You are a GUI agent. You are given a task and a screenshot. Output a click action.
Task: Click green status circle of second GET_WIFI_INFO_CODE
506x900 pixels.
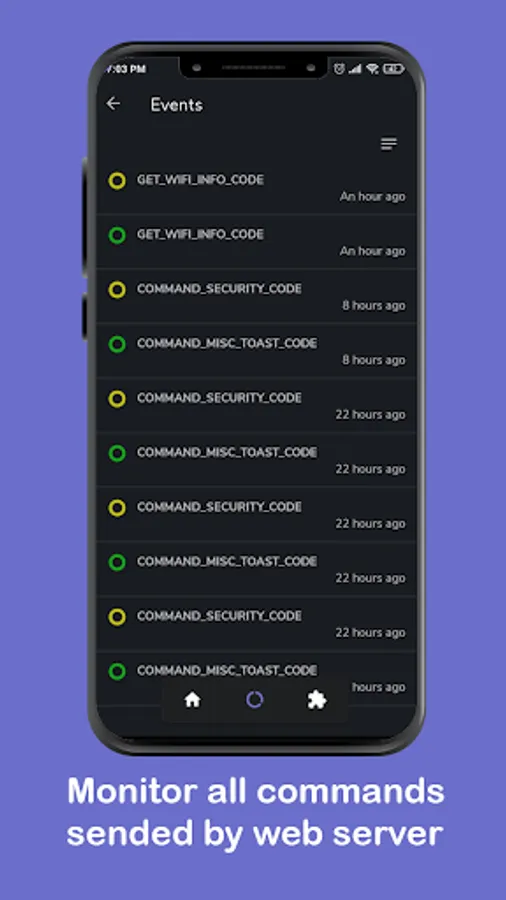117,235
